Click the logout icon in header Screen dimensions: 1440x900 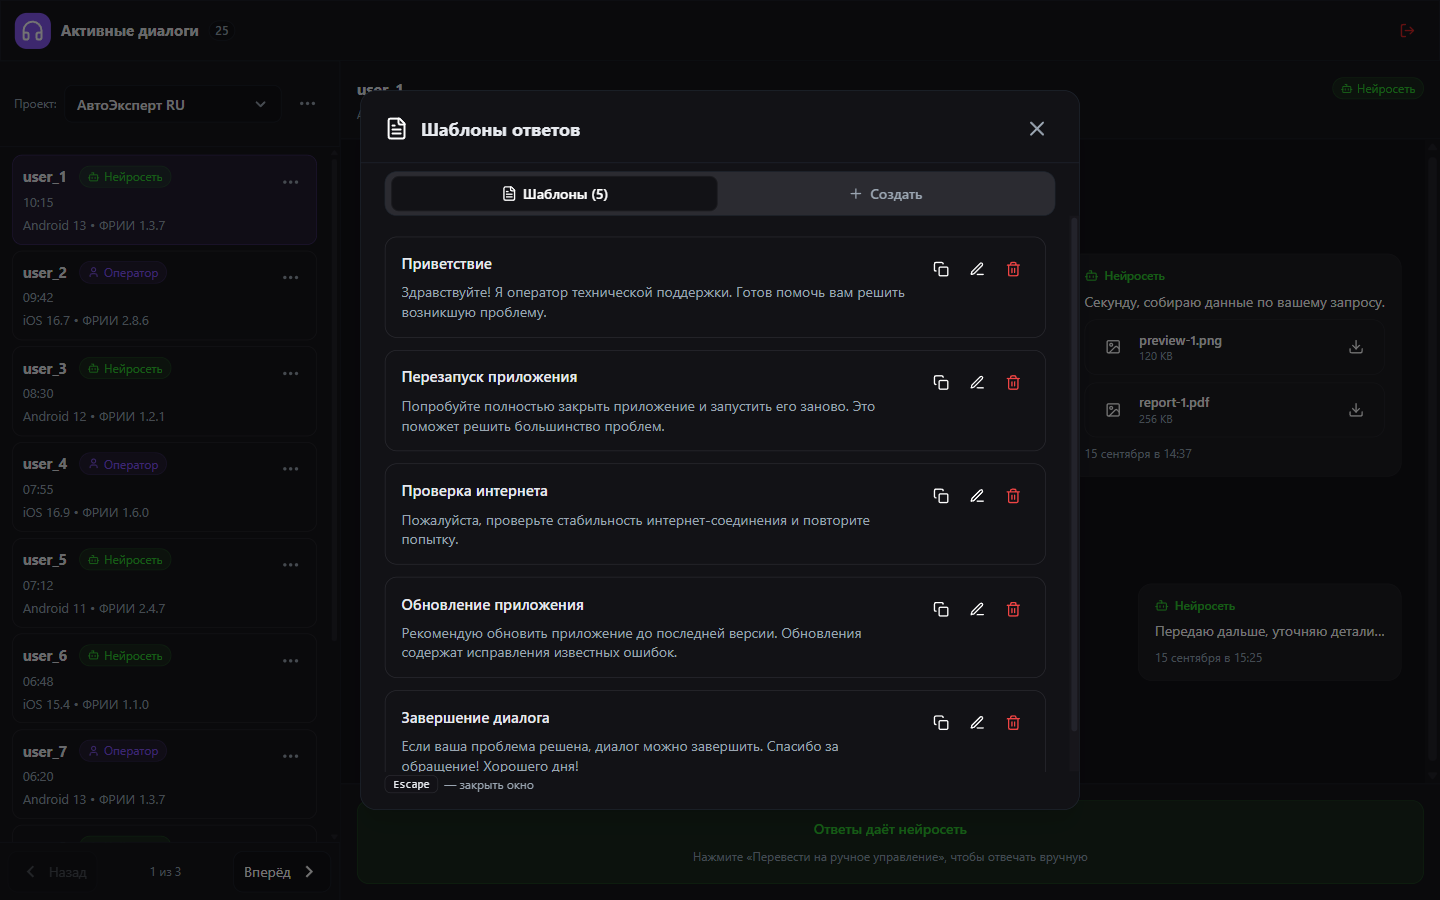(1407, 31)
